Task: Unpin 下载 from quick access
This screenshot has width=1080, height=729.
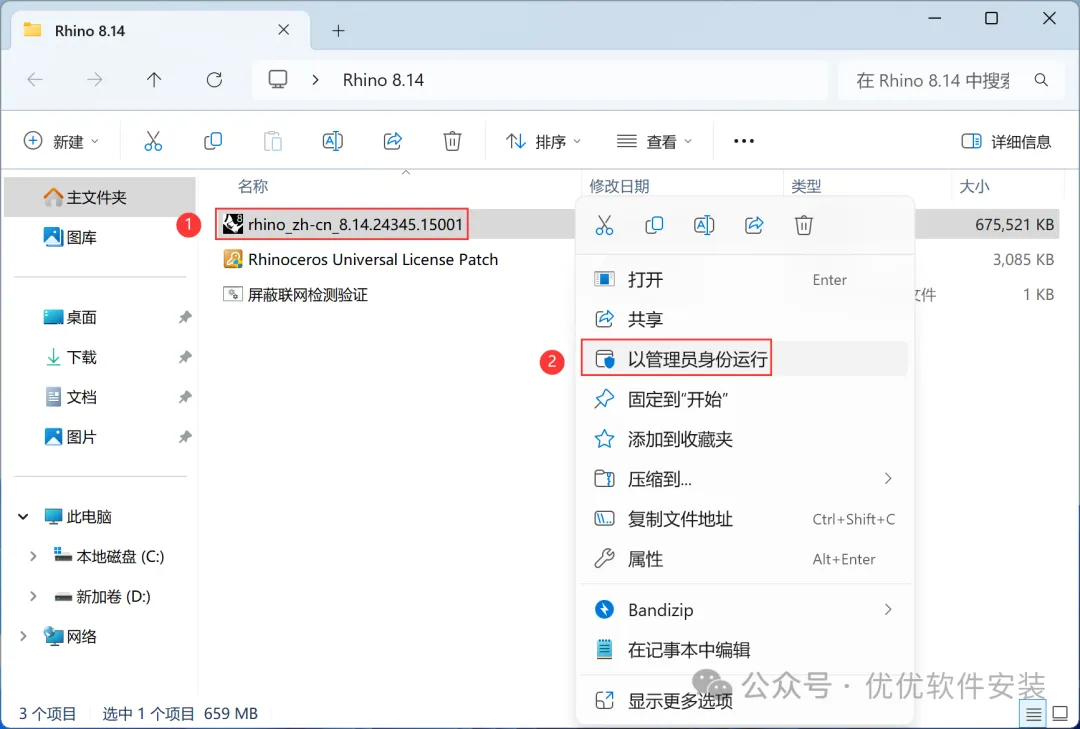Action: point(185,357)
